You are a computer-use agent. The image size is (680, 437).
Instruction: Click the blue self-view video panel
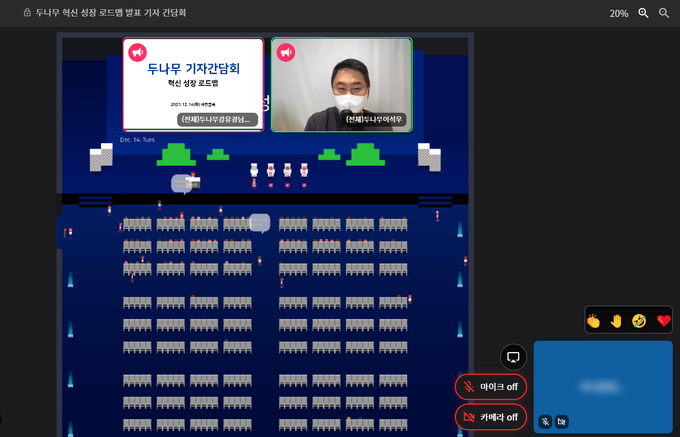(x=602, y=380)
